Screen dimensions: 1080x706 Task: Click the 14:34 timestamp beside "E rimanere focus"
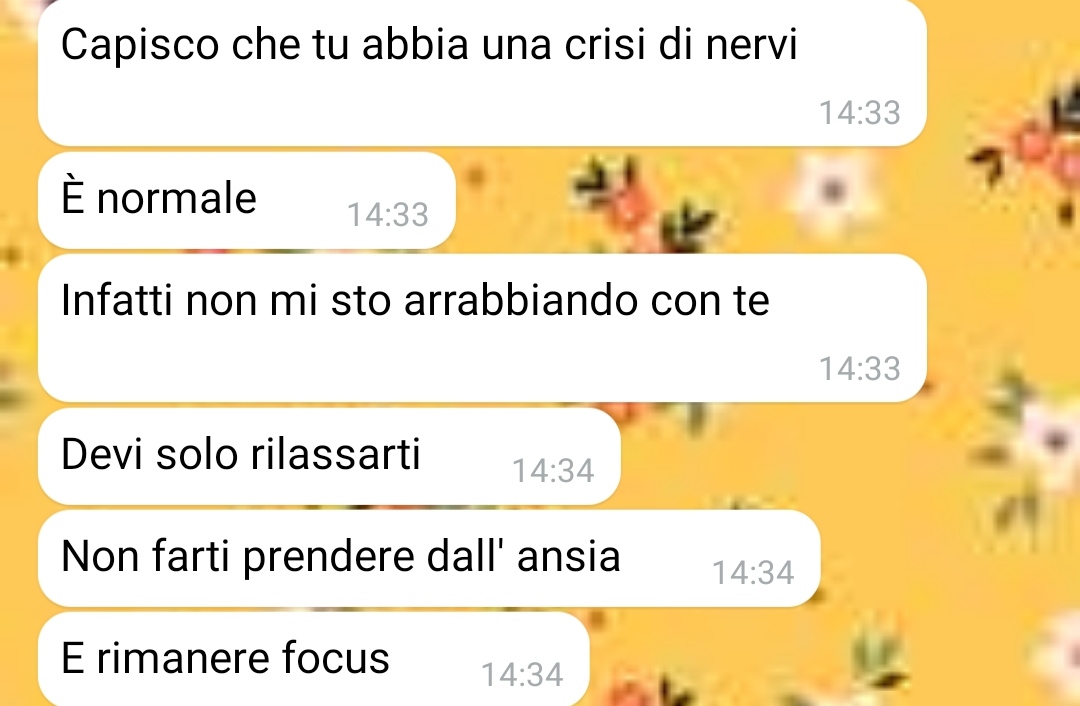pos(522,675)
